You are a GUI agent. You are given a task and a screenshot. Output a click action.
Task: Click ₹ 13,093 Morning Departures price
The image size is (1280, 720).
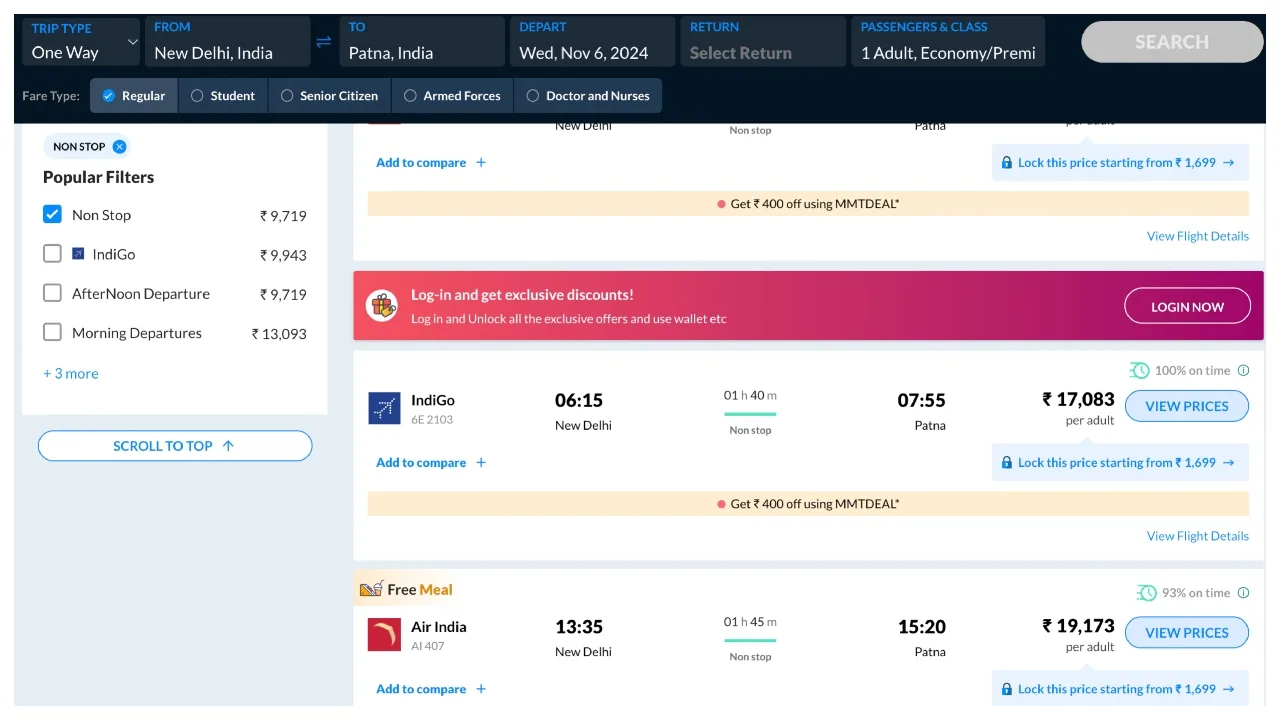coord(279,334)
